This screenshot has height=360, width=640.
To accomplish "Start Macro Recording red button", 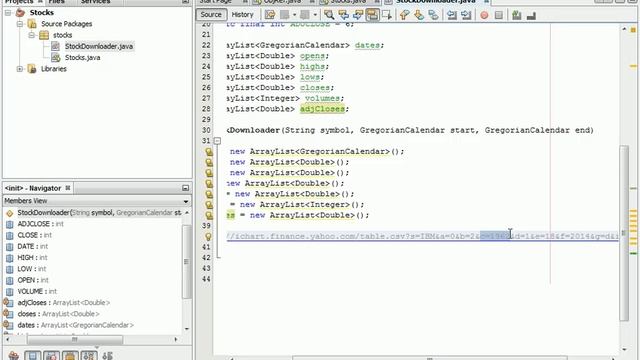I will 484,16.
